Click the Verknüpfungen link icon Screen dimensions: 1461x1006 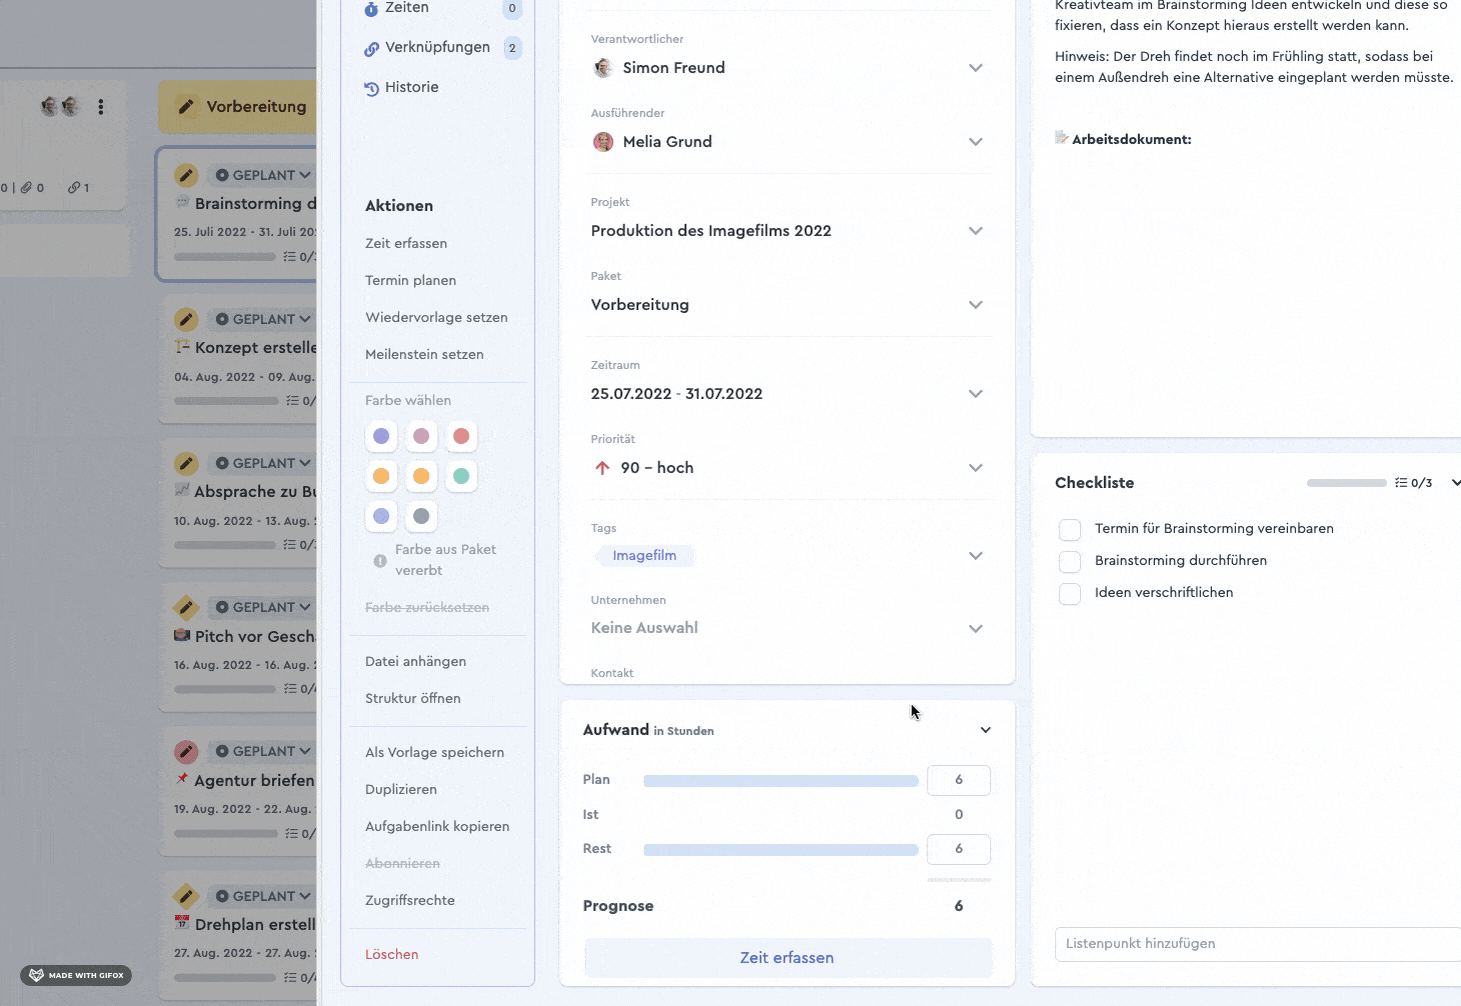point(371,48)
